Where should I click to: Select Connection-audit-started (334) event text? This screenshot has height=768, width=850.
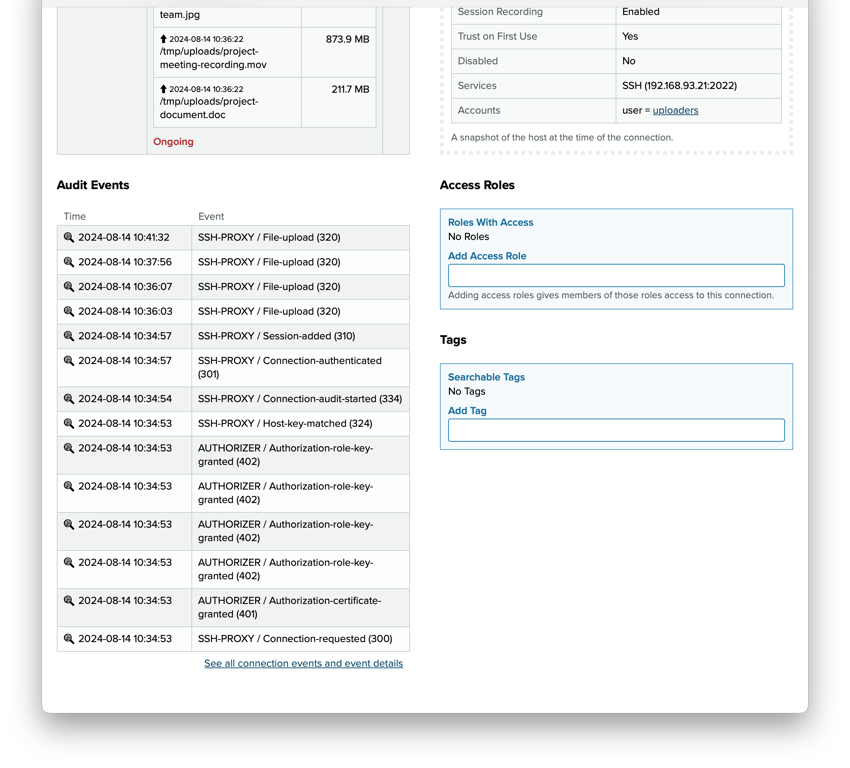tap(300, 399)
